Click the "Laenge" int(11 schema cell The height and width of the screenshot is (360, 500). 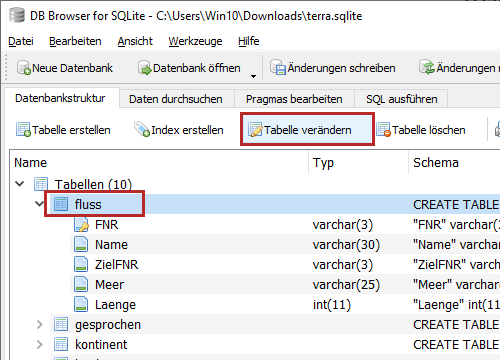click(456, 305)
